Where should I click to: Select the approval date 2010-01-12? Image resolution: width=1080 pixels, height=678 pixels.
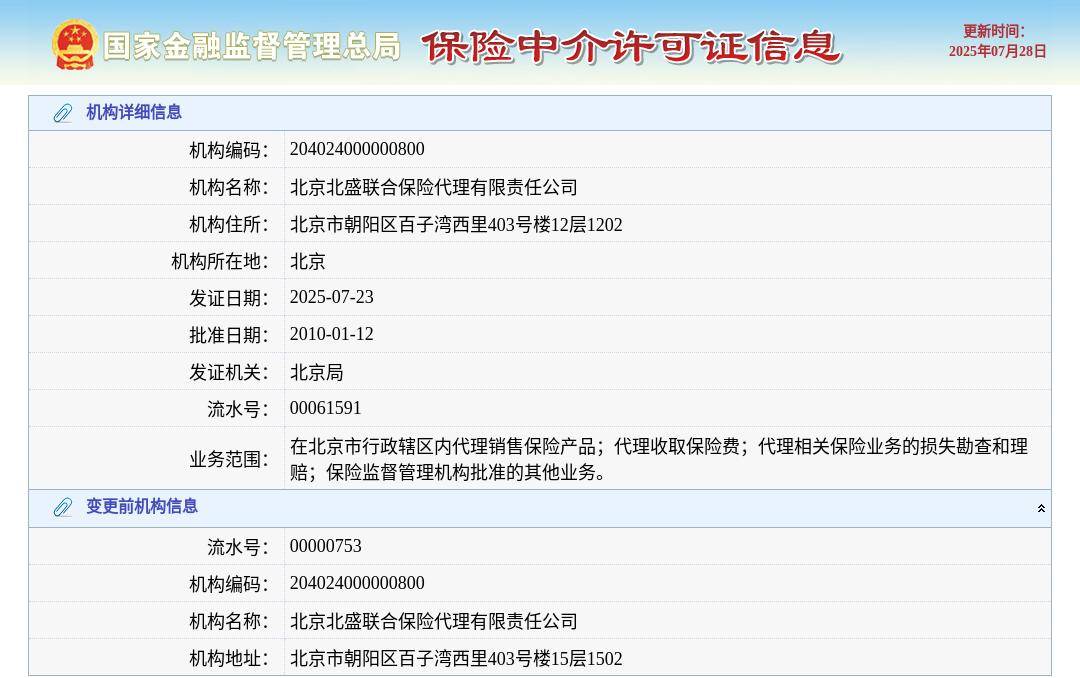(331, 334)
